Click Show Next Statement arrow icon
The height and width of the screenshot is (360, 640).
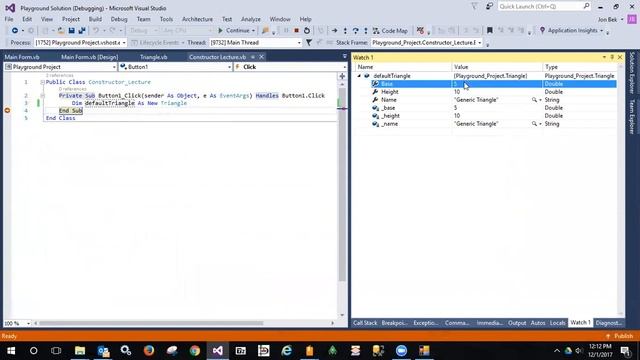(x=334, y=31)
